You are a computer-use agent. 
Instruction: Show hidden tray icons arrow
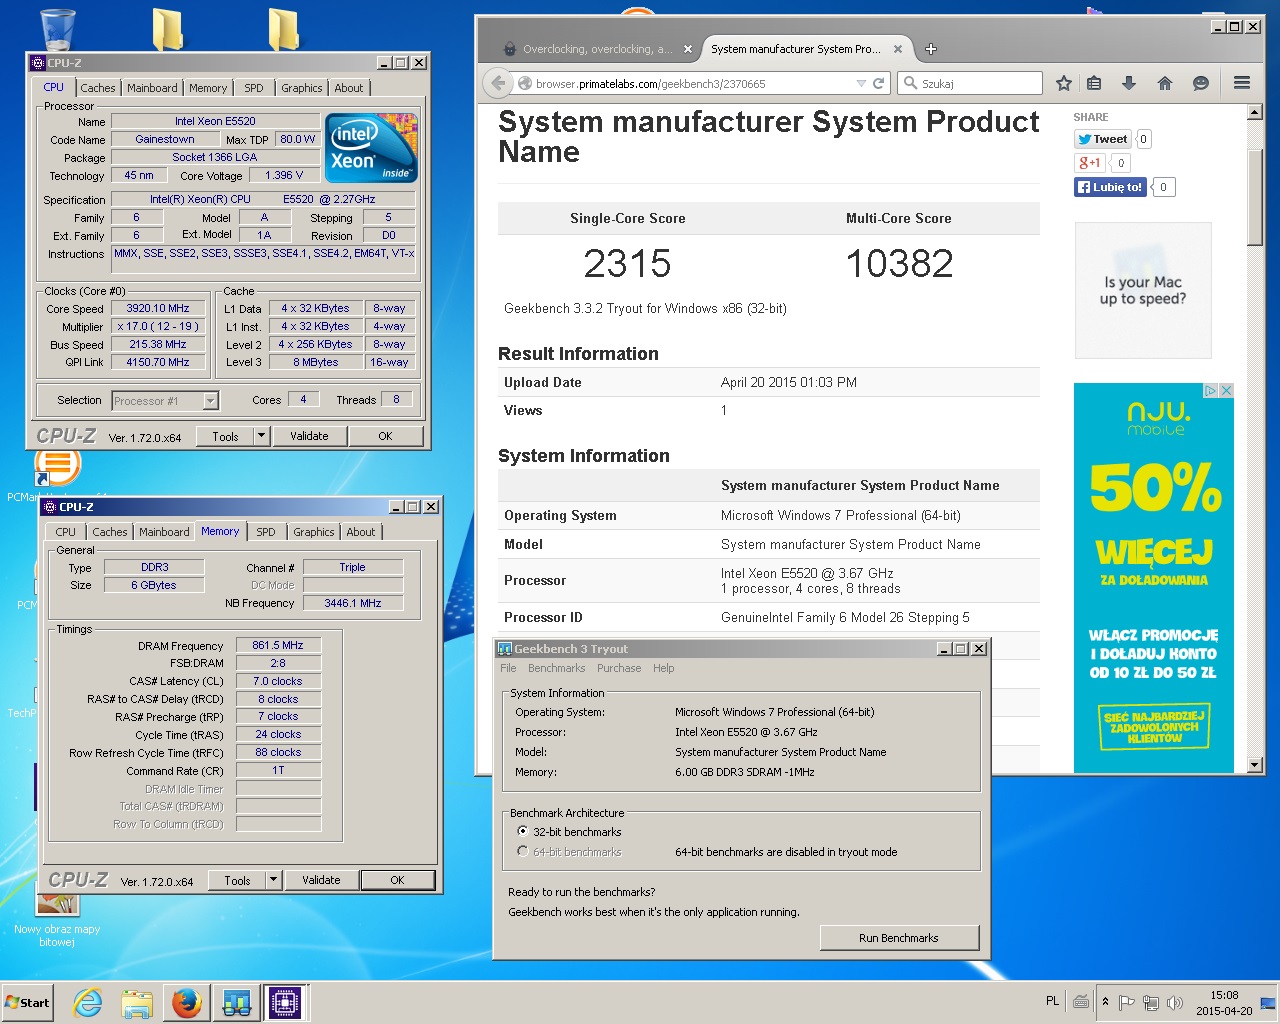(1105, 1002)
